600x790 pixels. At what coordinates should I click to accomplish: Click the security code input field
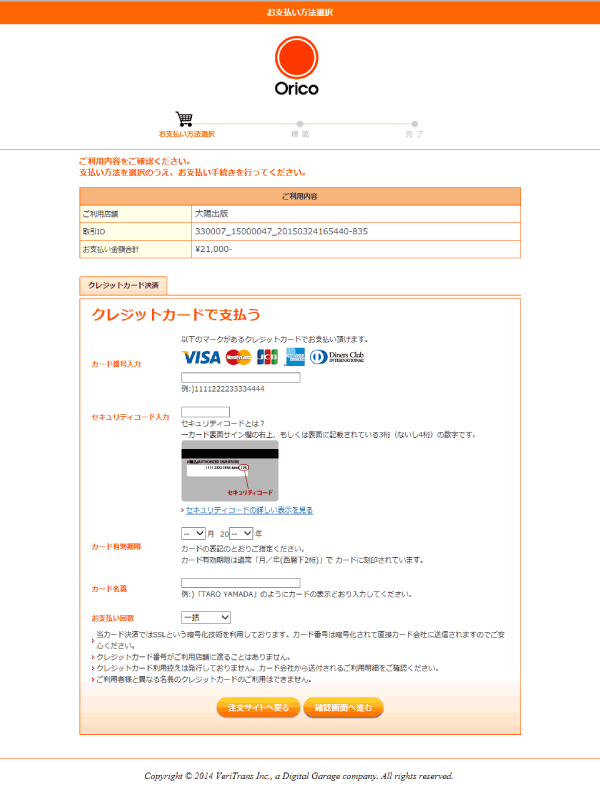point(205,412)
